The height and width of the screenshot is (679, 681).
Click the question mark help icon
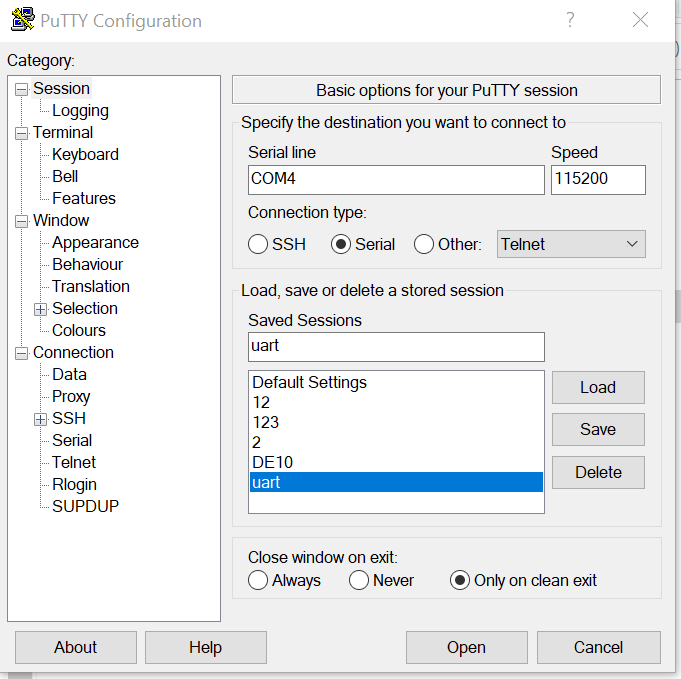pyautogui.click(x=570, y=20)
